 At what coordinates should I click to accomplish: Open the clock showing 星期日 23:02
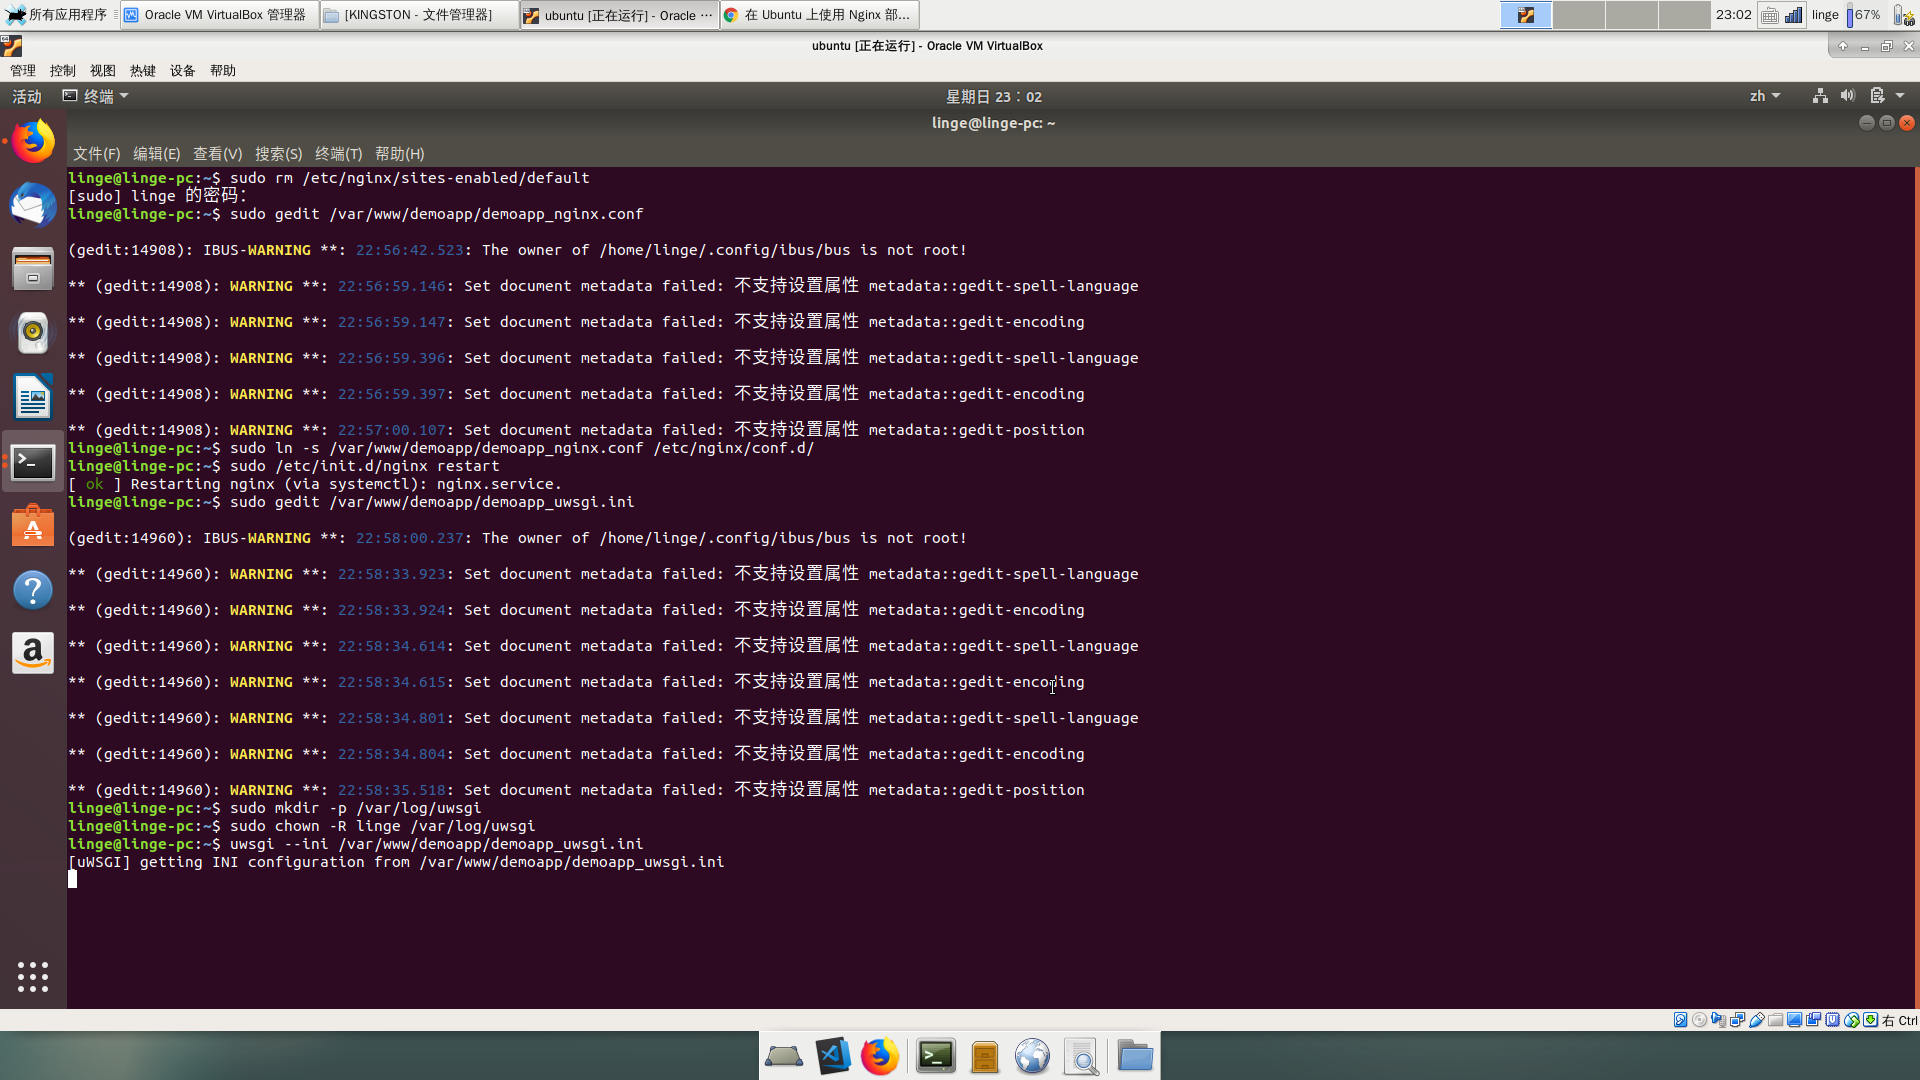(x=993, y=96)
